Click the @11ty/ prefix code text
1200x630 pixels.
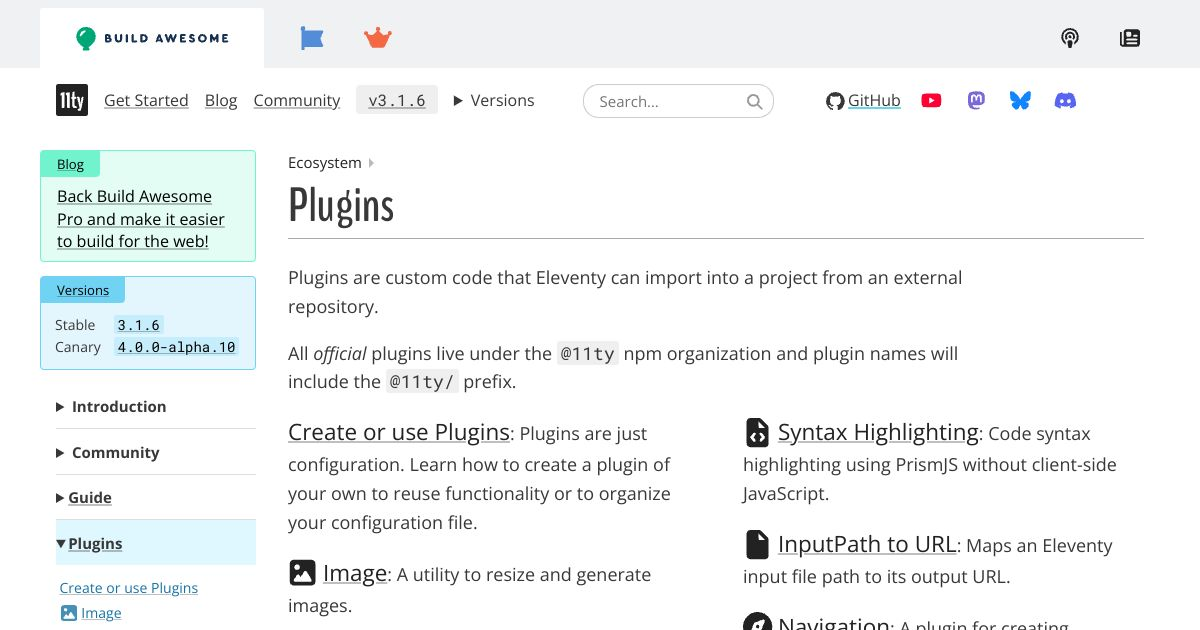click(x=424, y=381)
